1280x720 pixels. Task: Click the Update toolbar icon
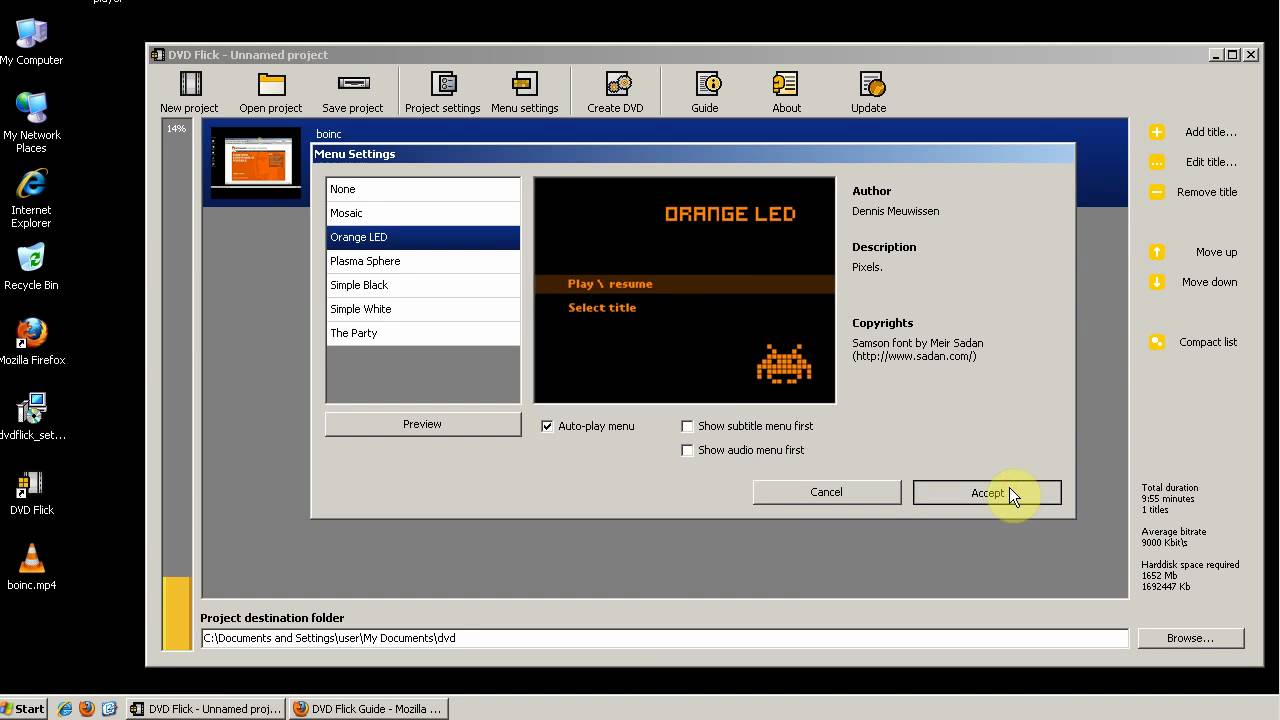[870, 84]
